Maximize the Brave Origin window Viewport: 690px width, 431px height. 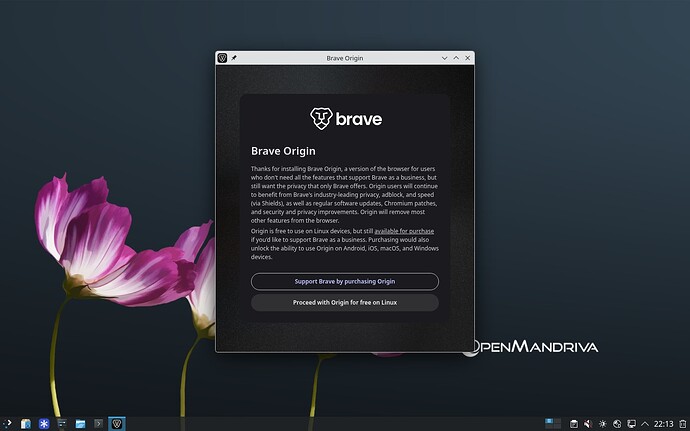point(456,58)
